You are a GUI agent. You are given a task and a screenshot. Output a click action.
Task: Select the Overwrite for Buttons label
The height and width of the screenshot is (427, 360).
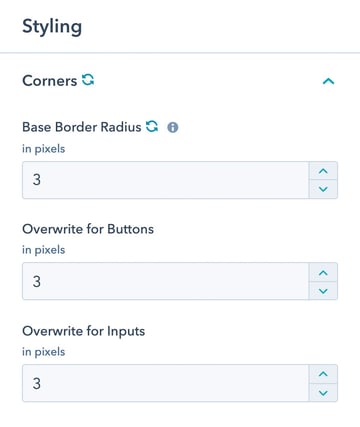point(88,229)
